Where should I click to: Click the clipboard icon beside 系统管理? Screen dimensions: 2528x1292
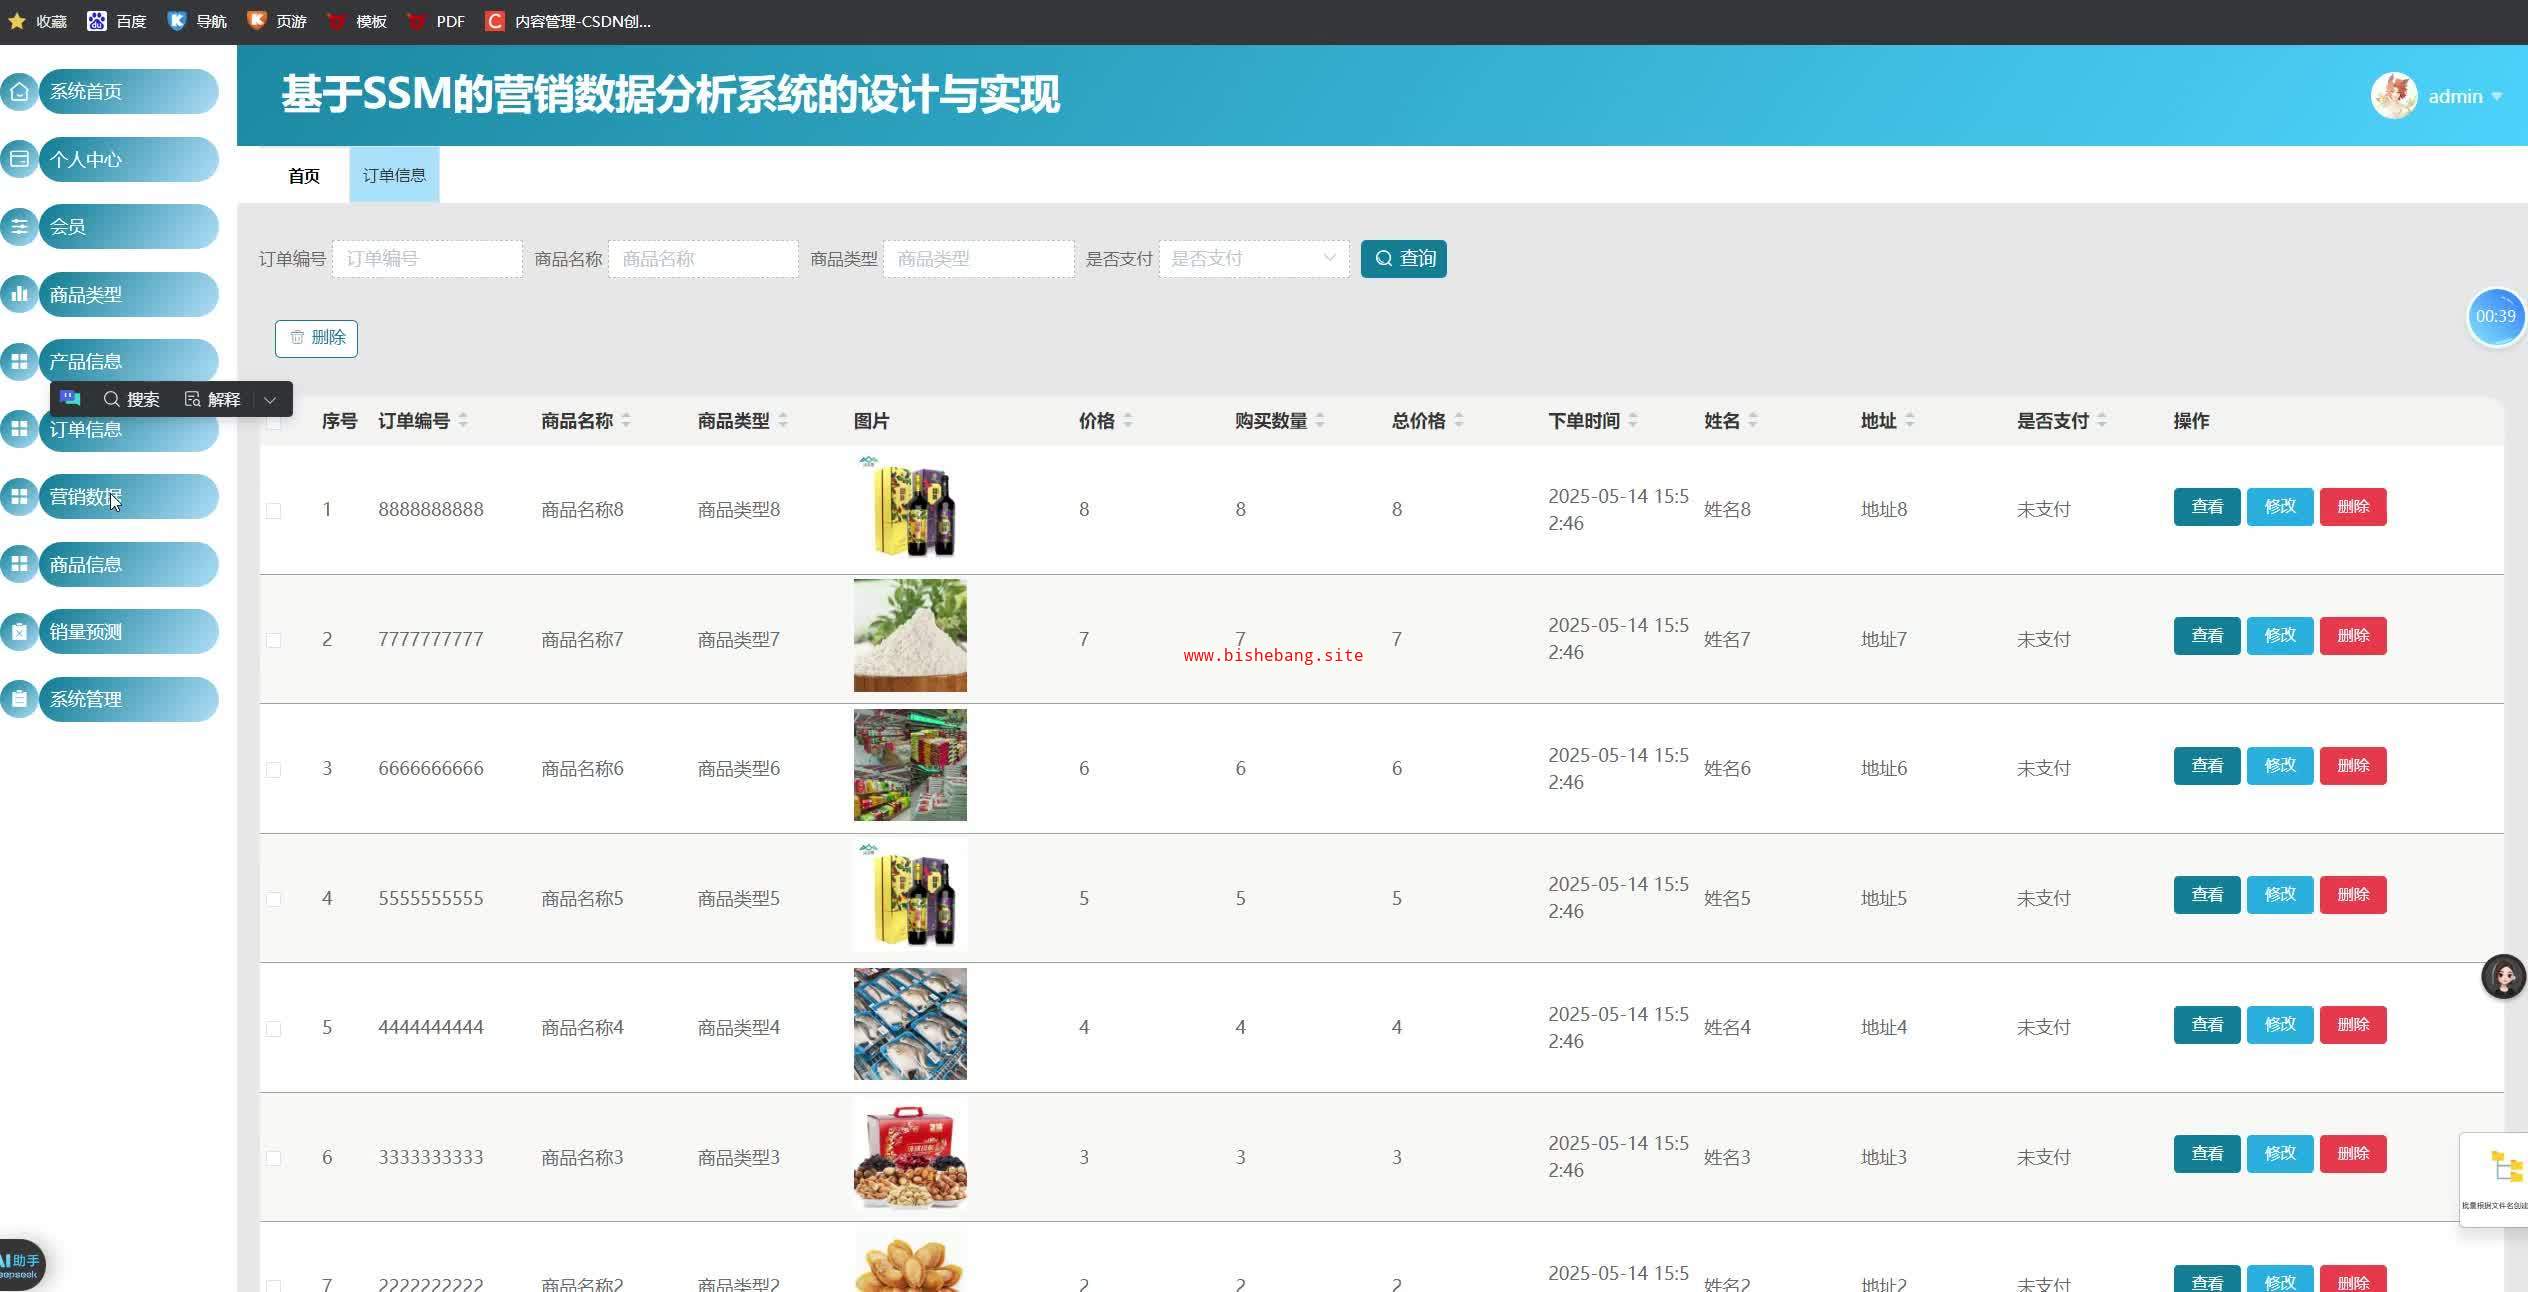19,699
